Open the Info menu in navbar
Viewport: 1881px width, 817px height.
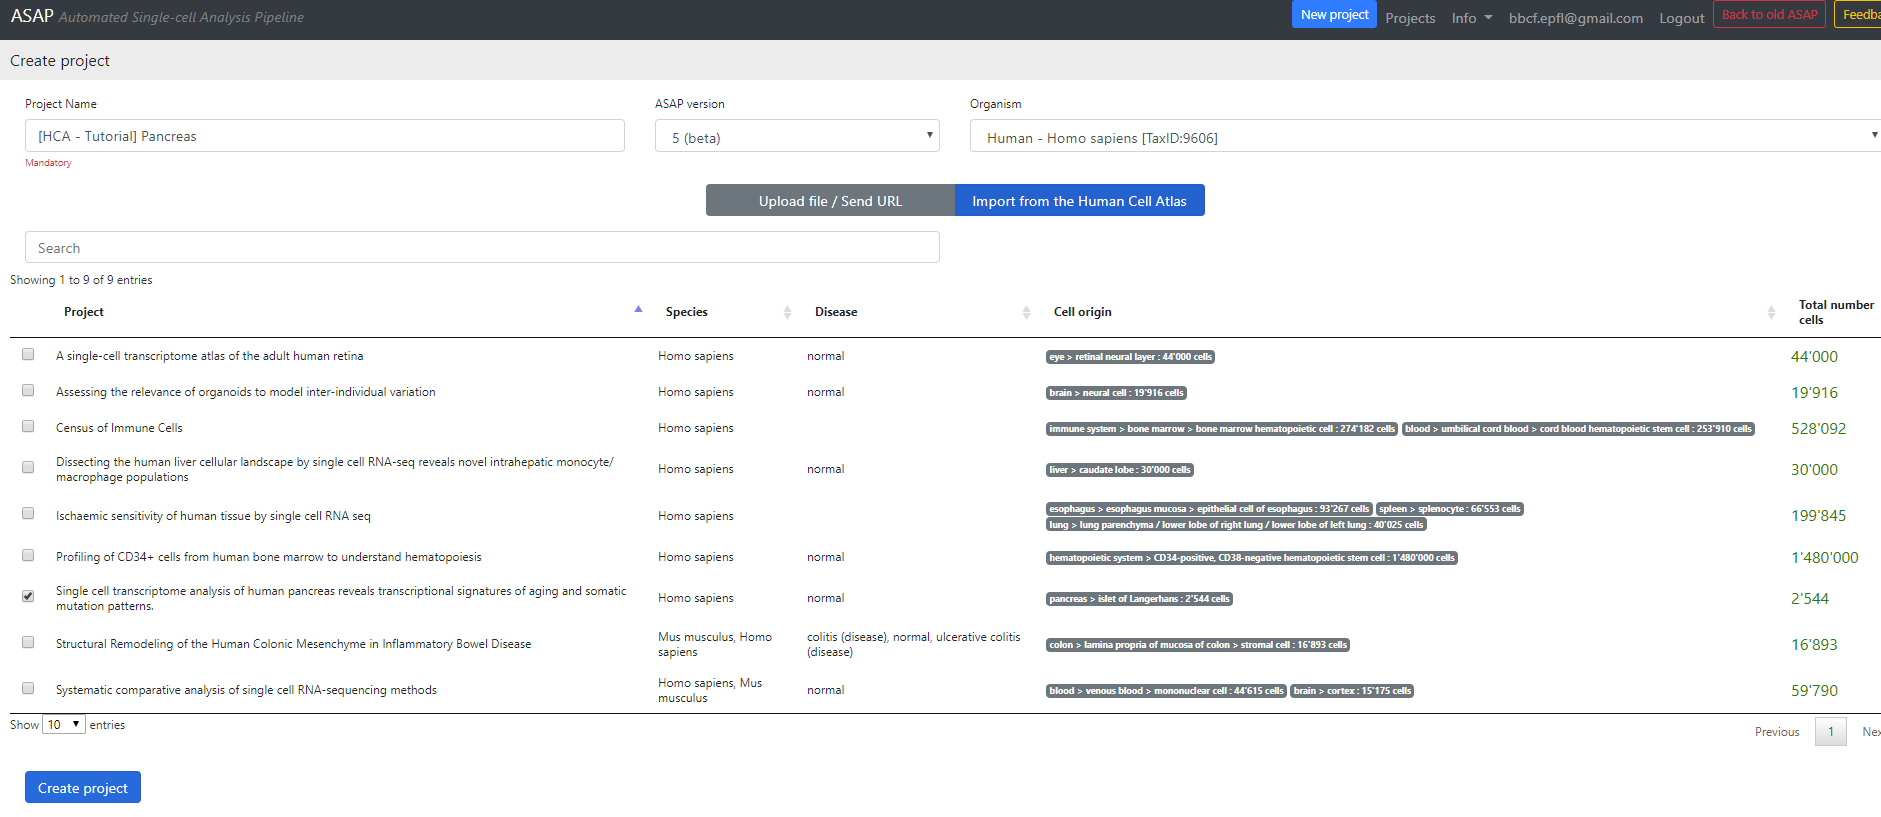click(1470, 18)
